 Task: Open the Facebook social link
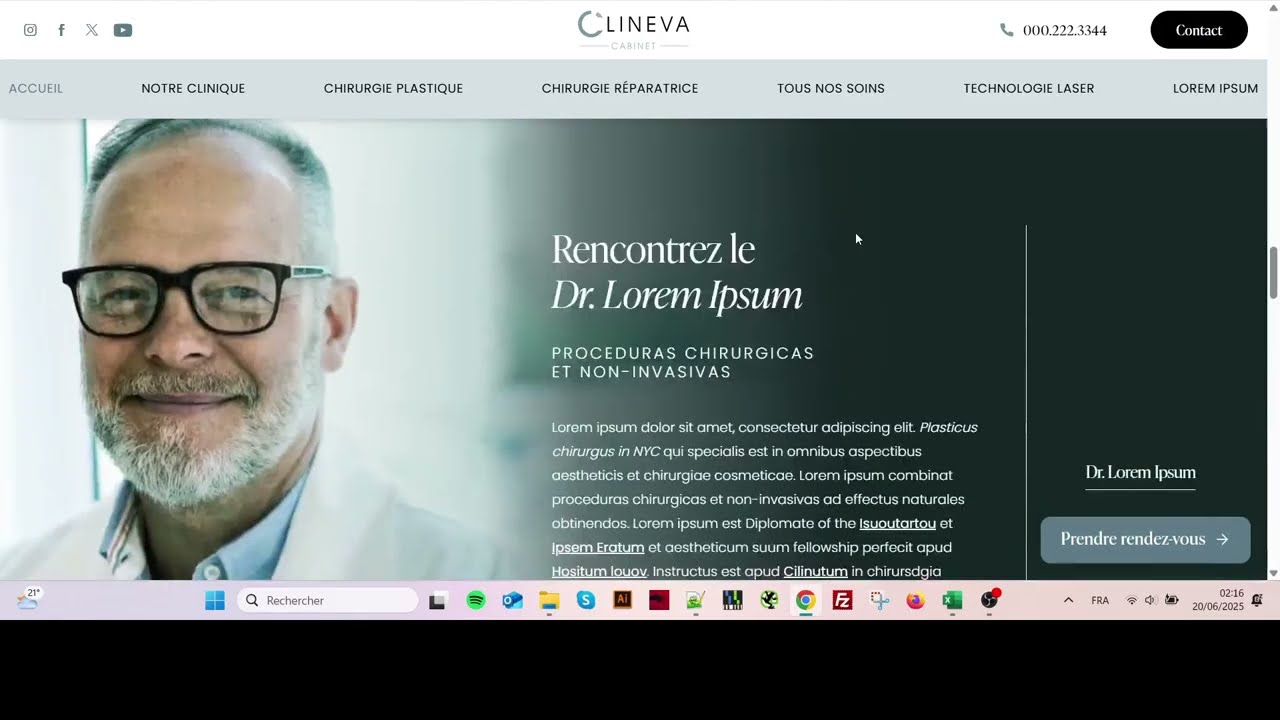click(x=61, y=30)
